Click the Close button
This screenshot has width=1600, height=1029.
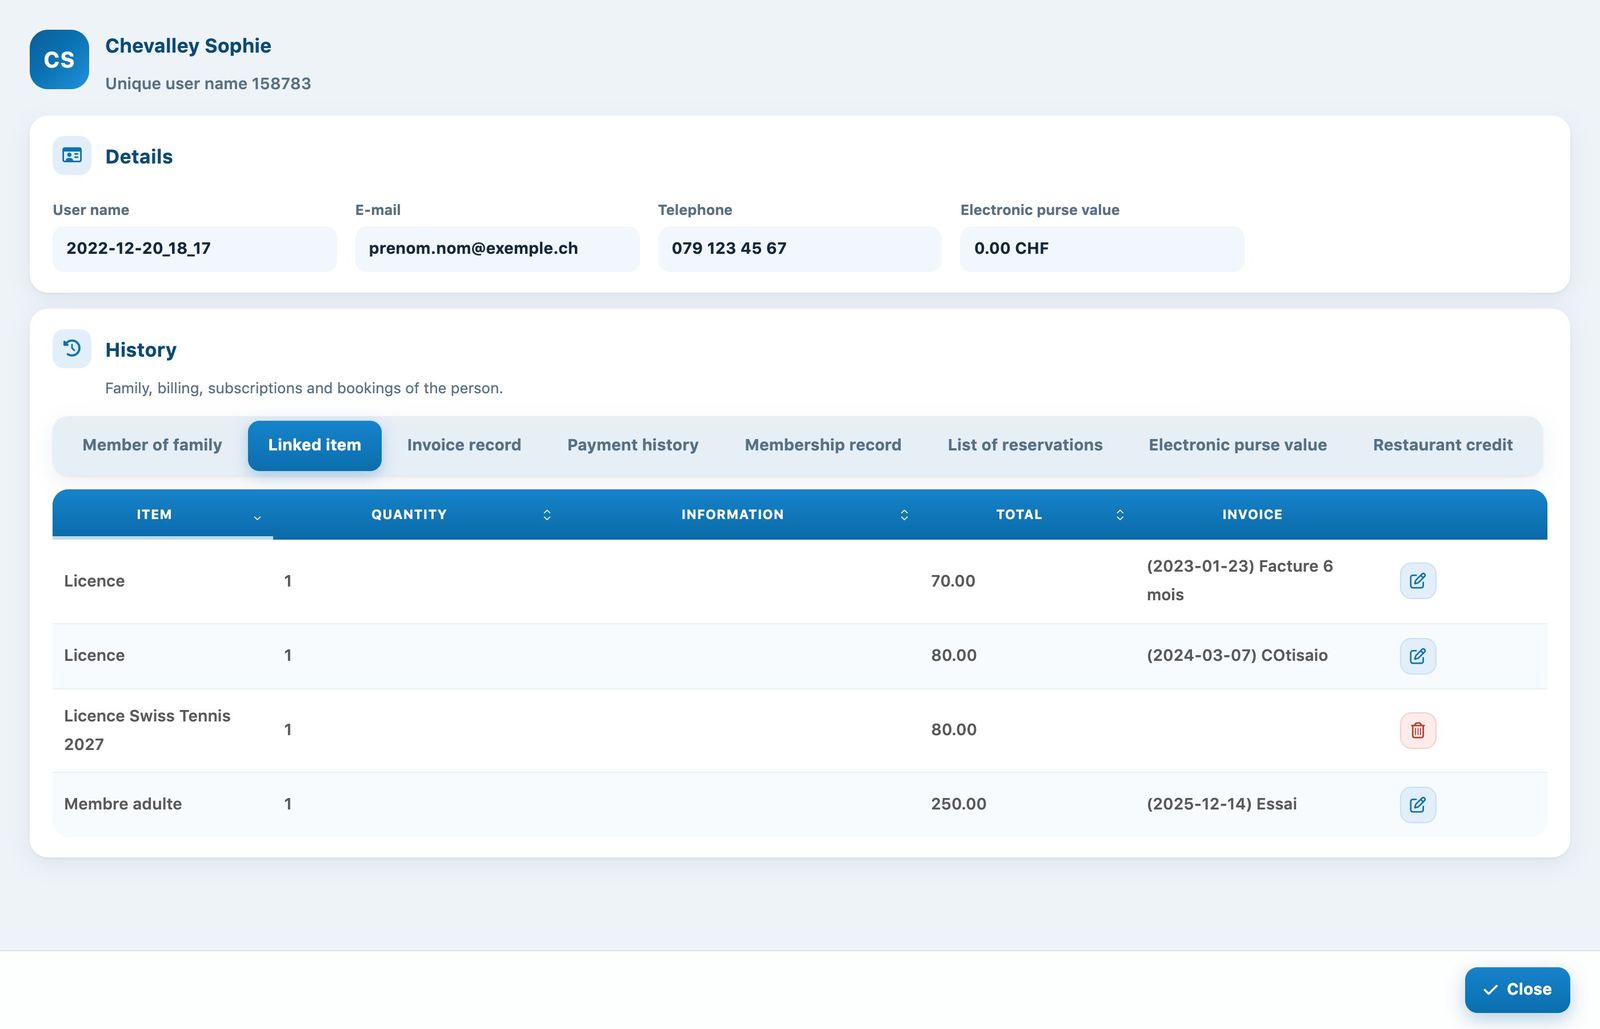tap(1517, 990)
